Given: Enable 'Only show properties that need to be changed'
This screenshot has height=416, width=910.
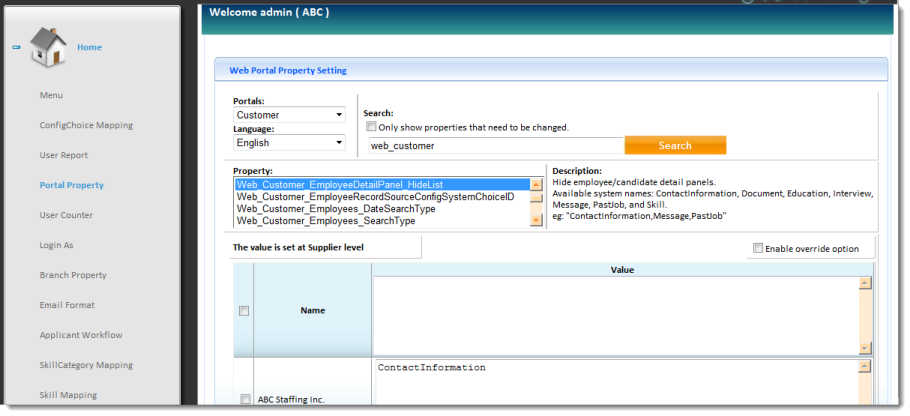Looking at the screenshot, I should 371,127.
